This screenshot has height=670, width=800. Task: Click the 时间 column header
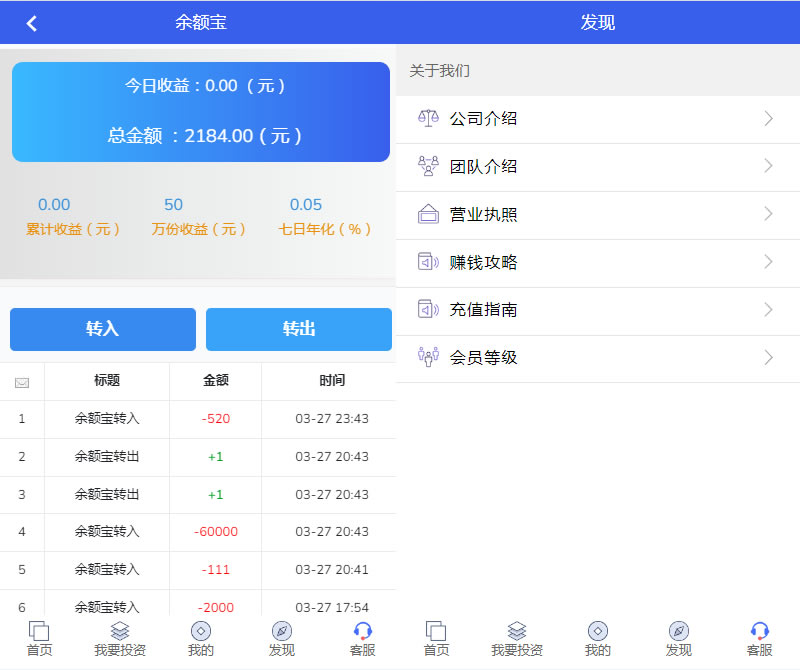332,380
